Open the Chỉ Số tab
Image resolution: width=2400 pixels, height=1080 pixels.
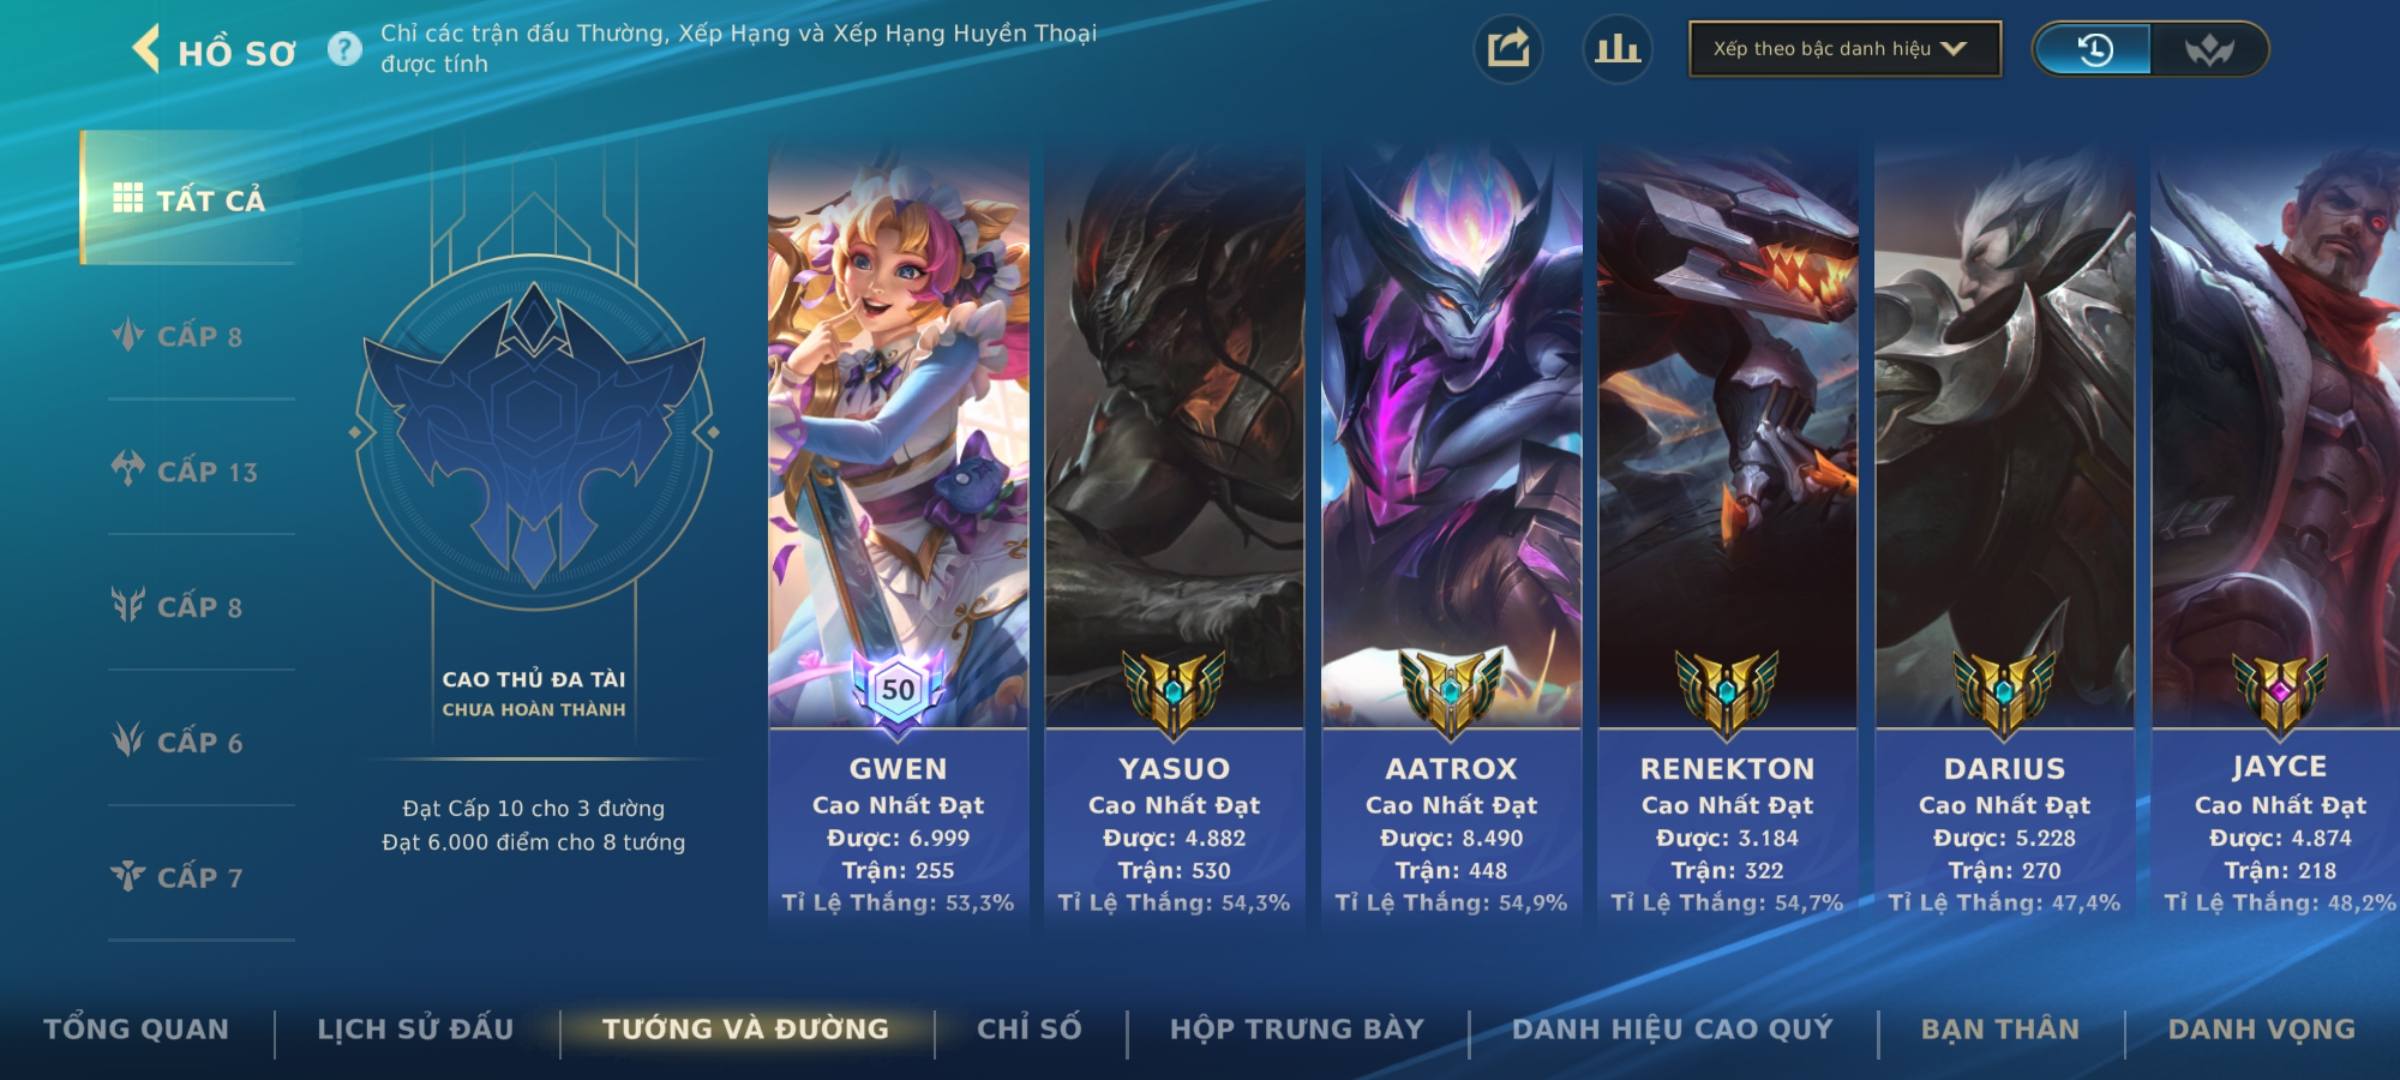tap(1030, 1029)
